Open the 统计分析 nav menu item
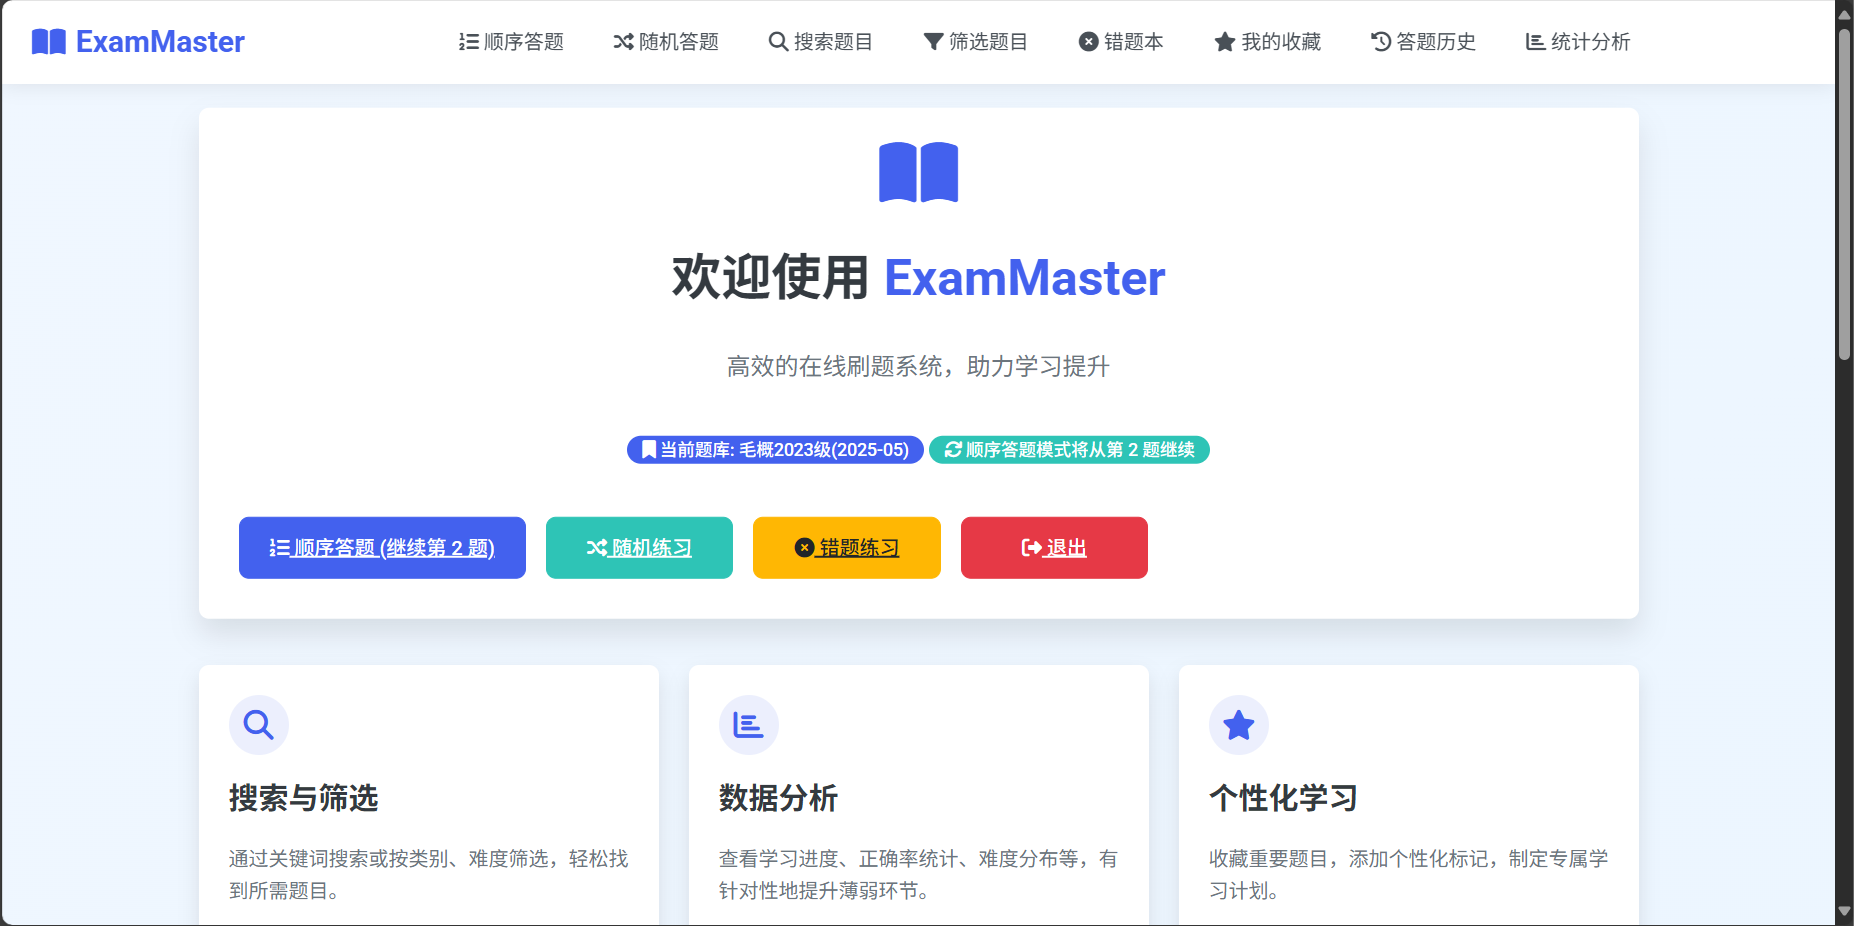This screenshot has width=1854, height=926. coord(1578,42)
